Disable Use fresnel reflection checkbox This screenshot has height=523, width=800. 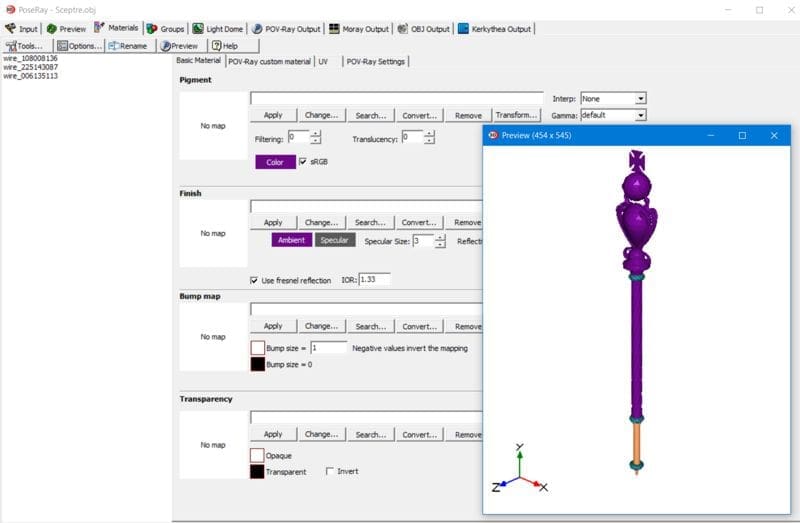[x=254, y=280]
